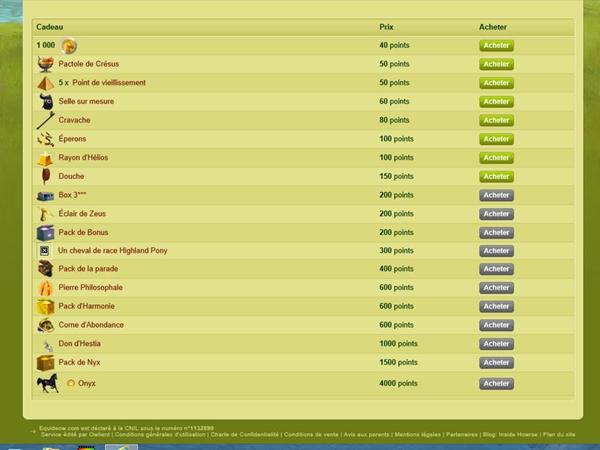
Task: Click the Pactole de Crésus cauldron icon
Action: pyautogui.click(x=45, y=64)
